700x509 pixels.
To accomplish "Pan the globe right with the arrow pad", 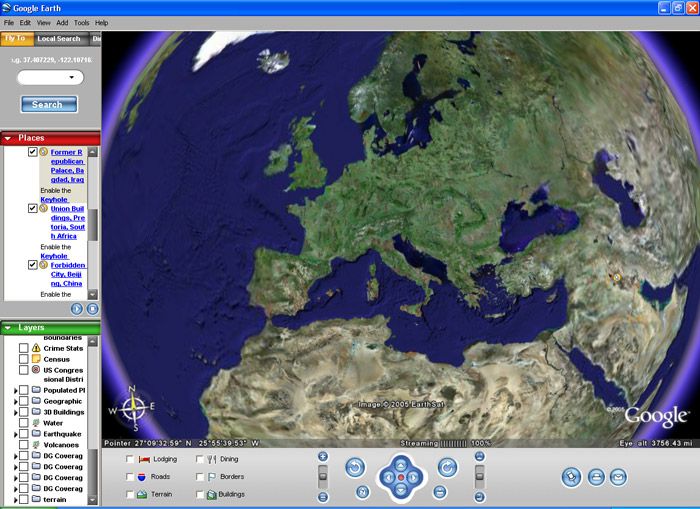I will 413,478.
